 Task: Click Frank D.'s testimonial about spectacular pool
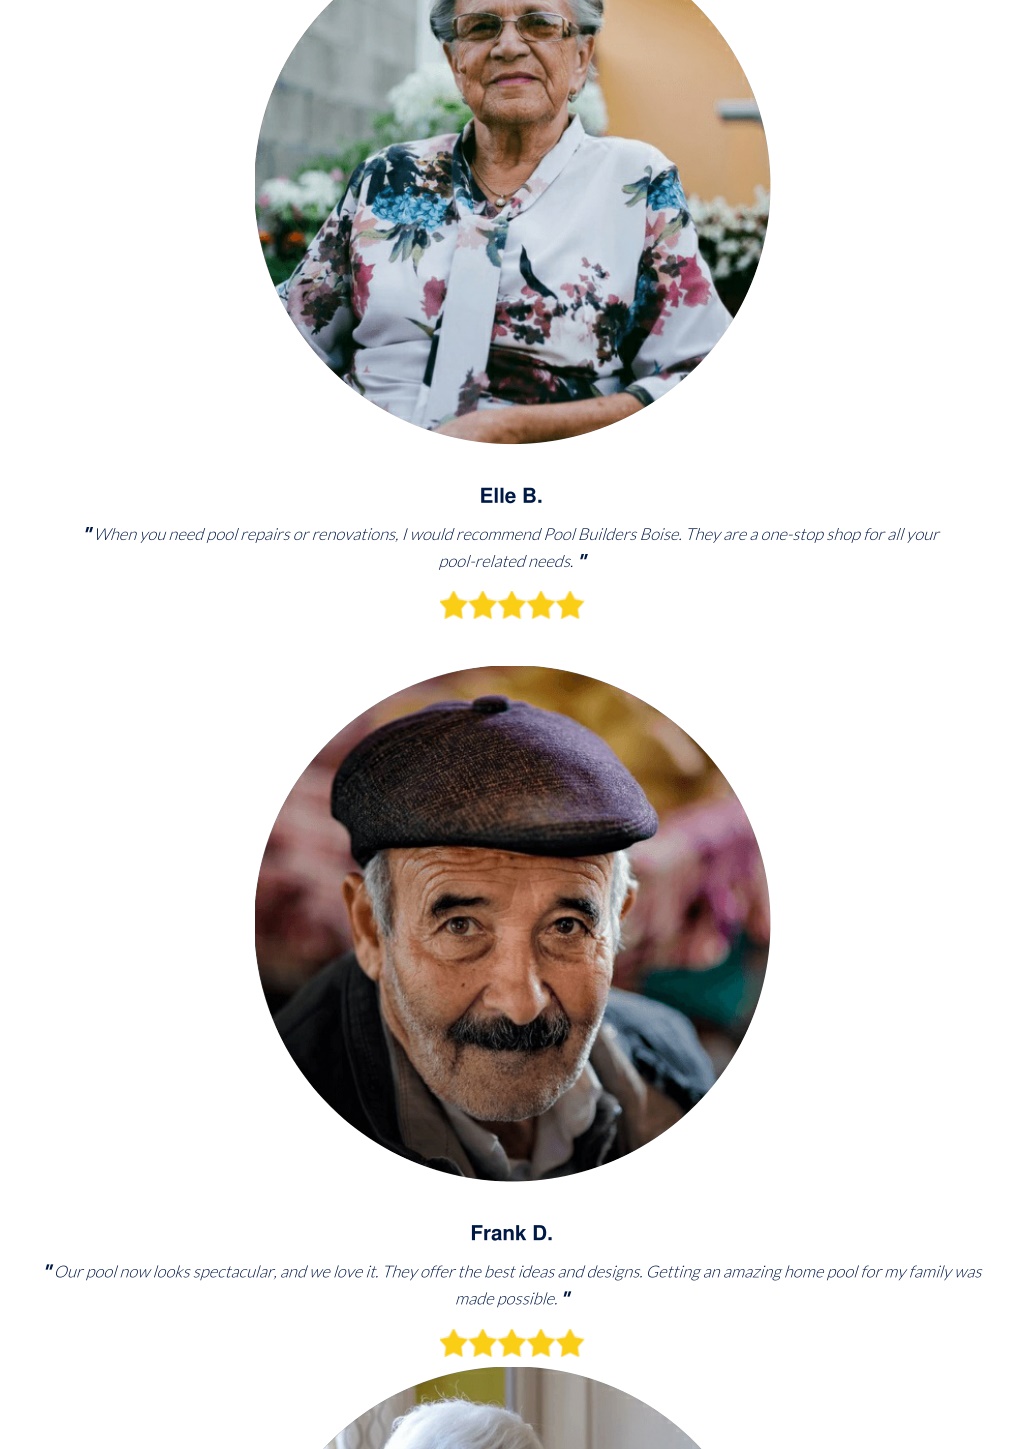pyautogui.click(x=512, y=1285)
